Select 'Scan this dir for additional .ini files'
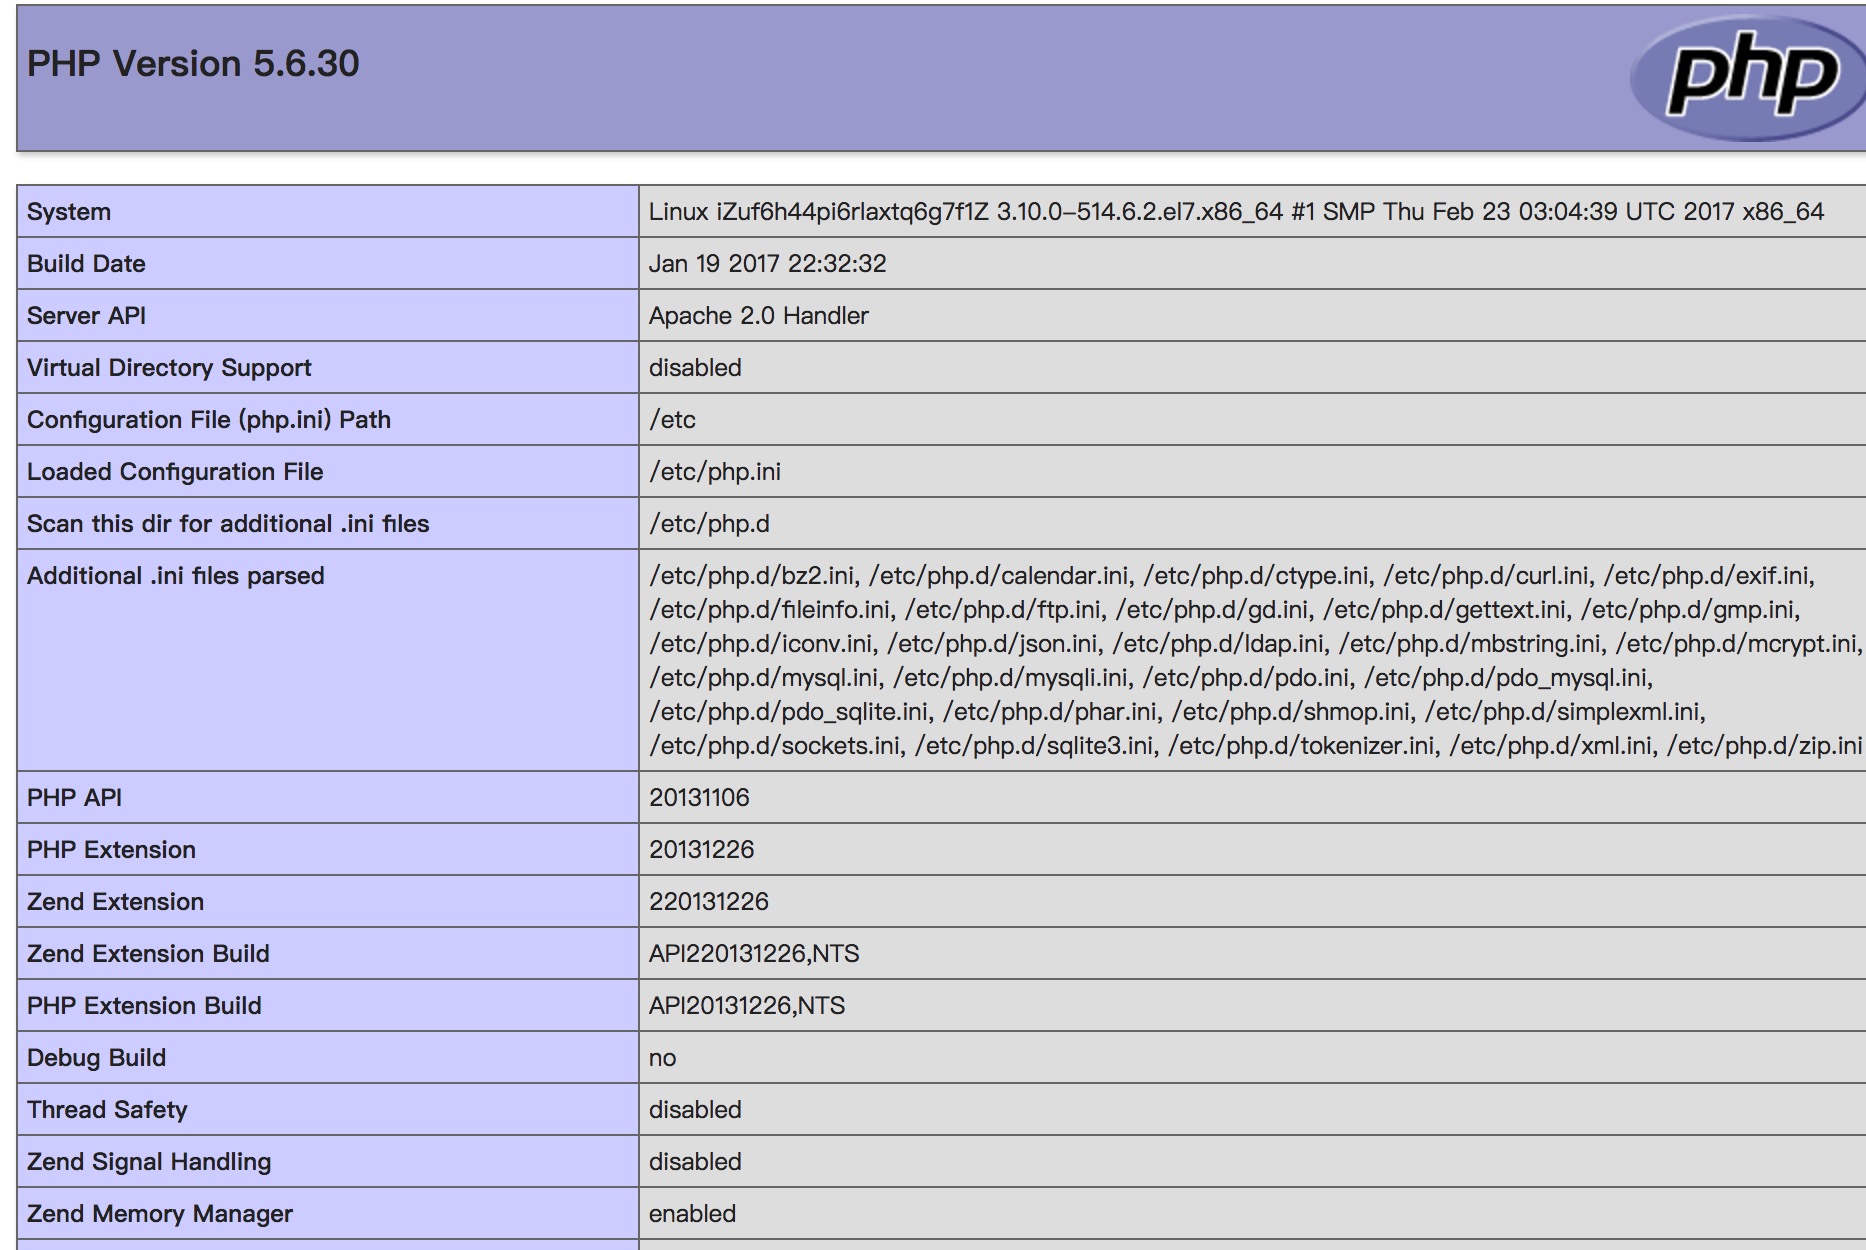This screenshot has height=1250, width=1866. (228, 524)
